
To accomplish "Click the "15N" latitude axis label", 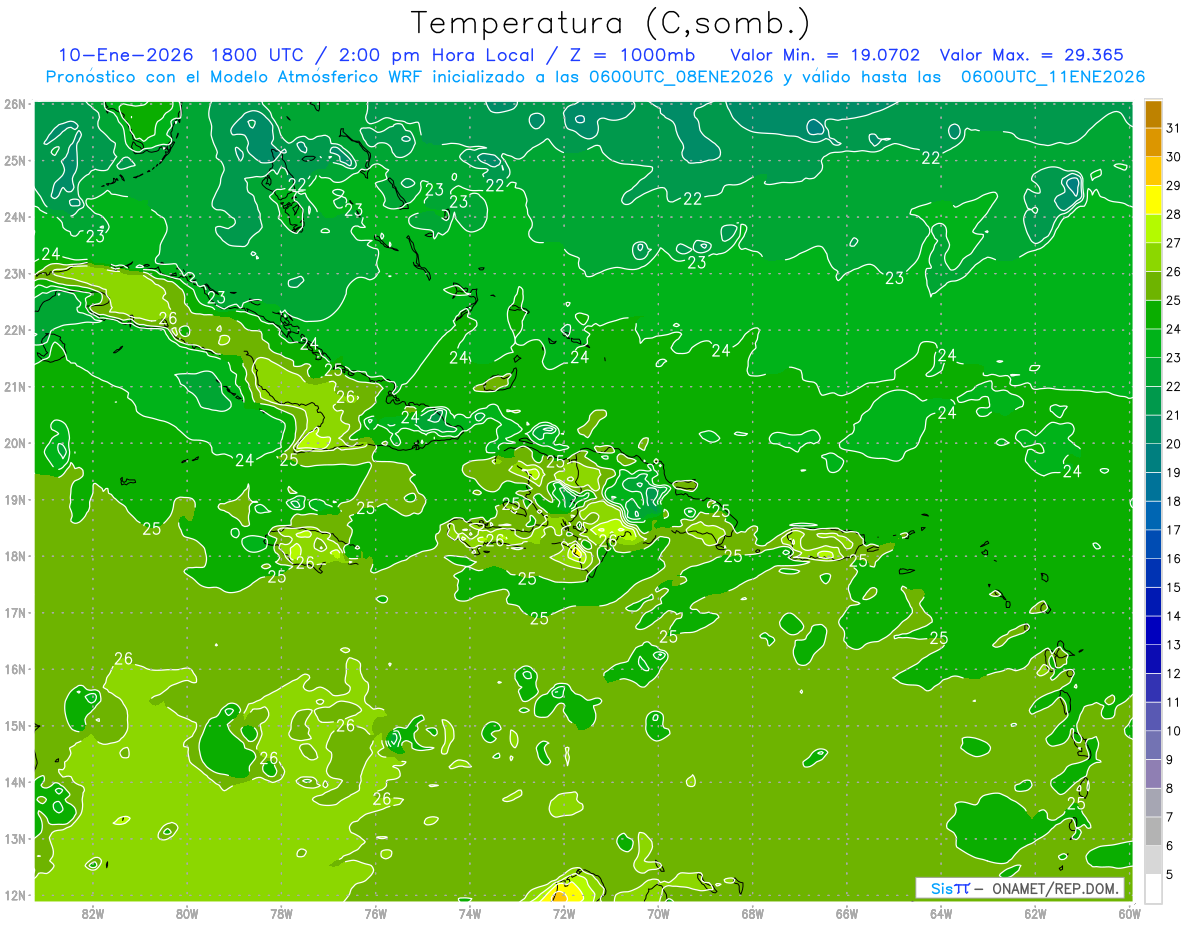I will point(15,725).
